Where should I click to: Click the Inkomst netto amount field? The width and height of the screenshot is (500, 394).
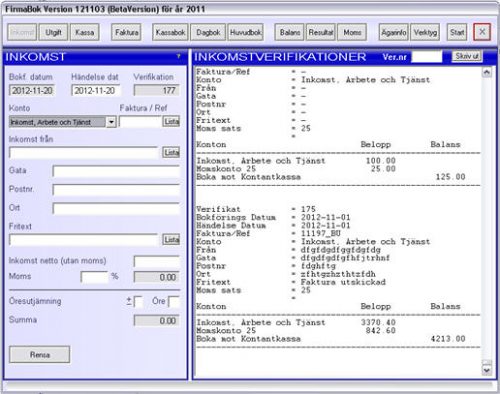(157, 262)
